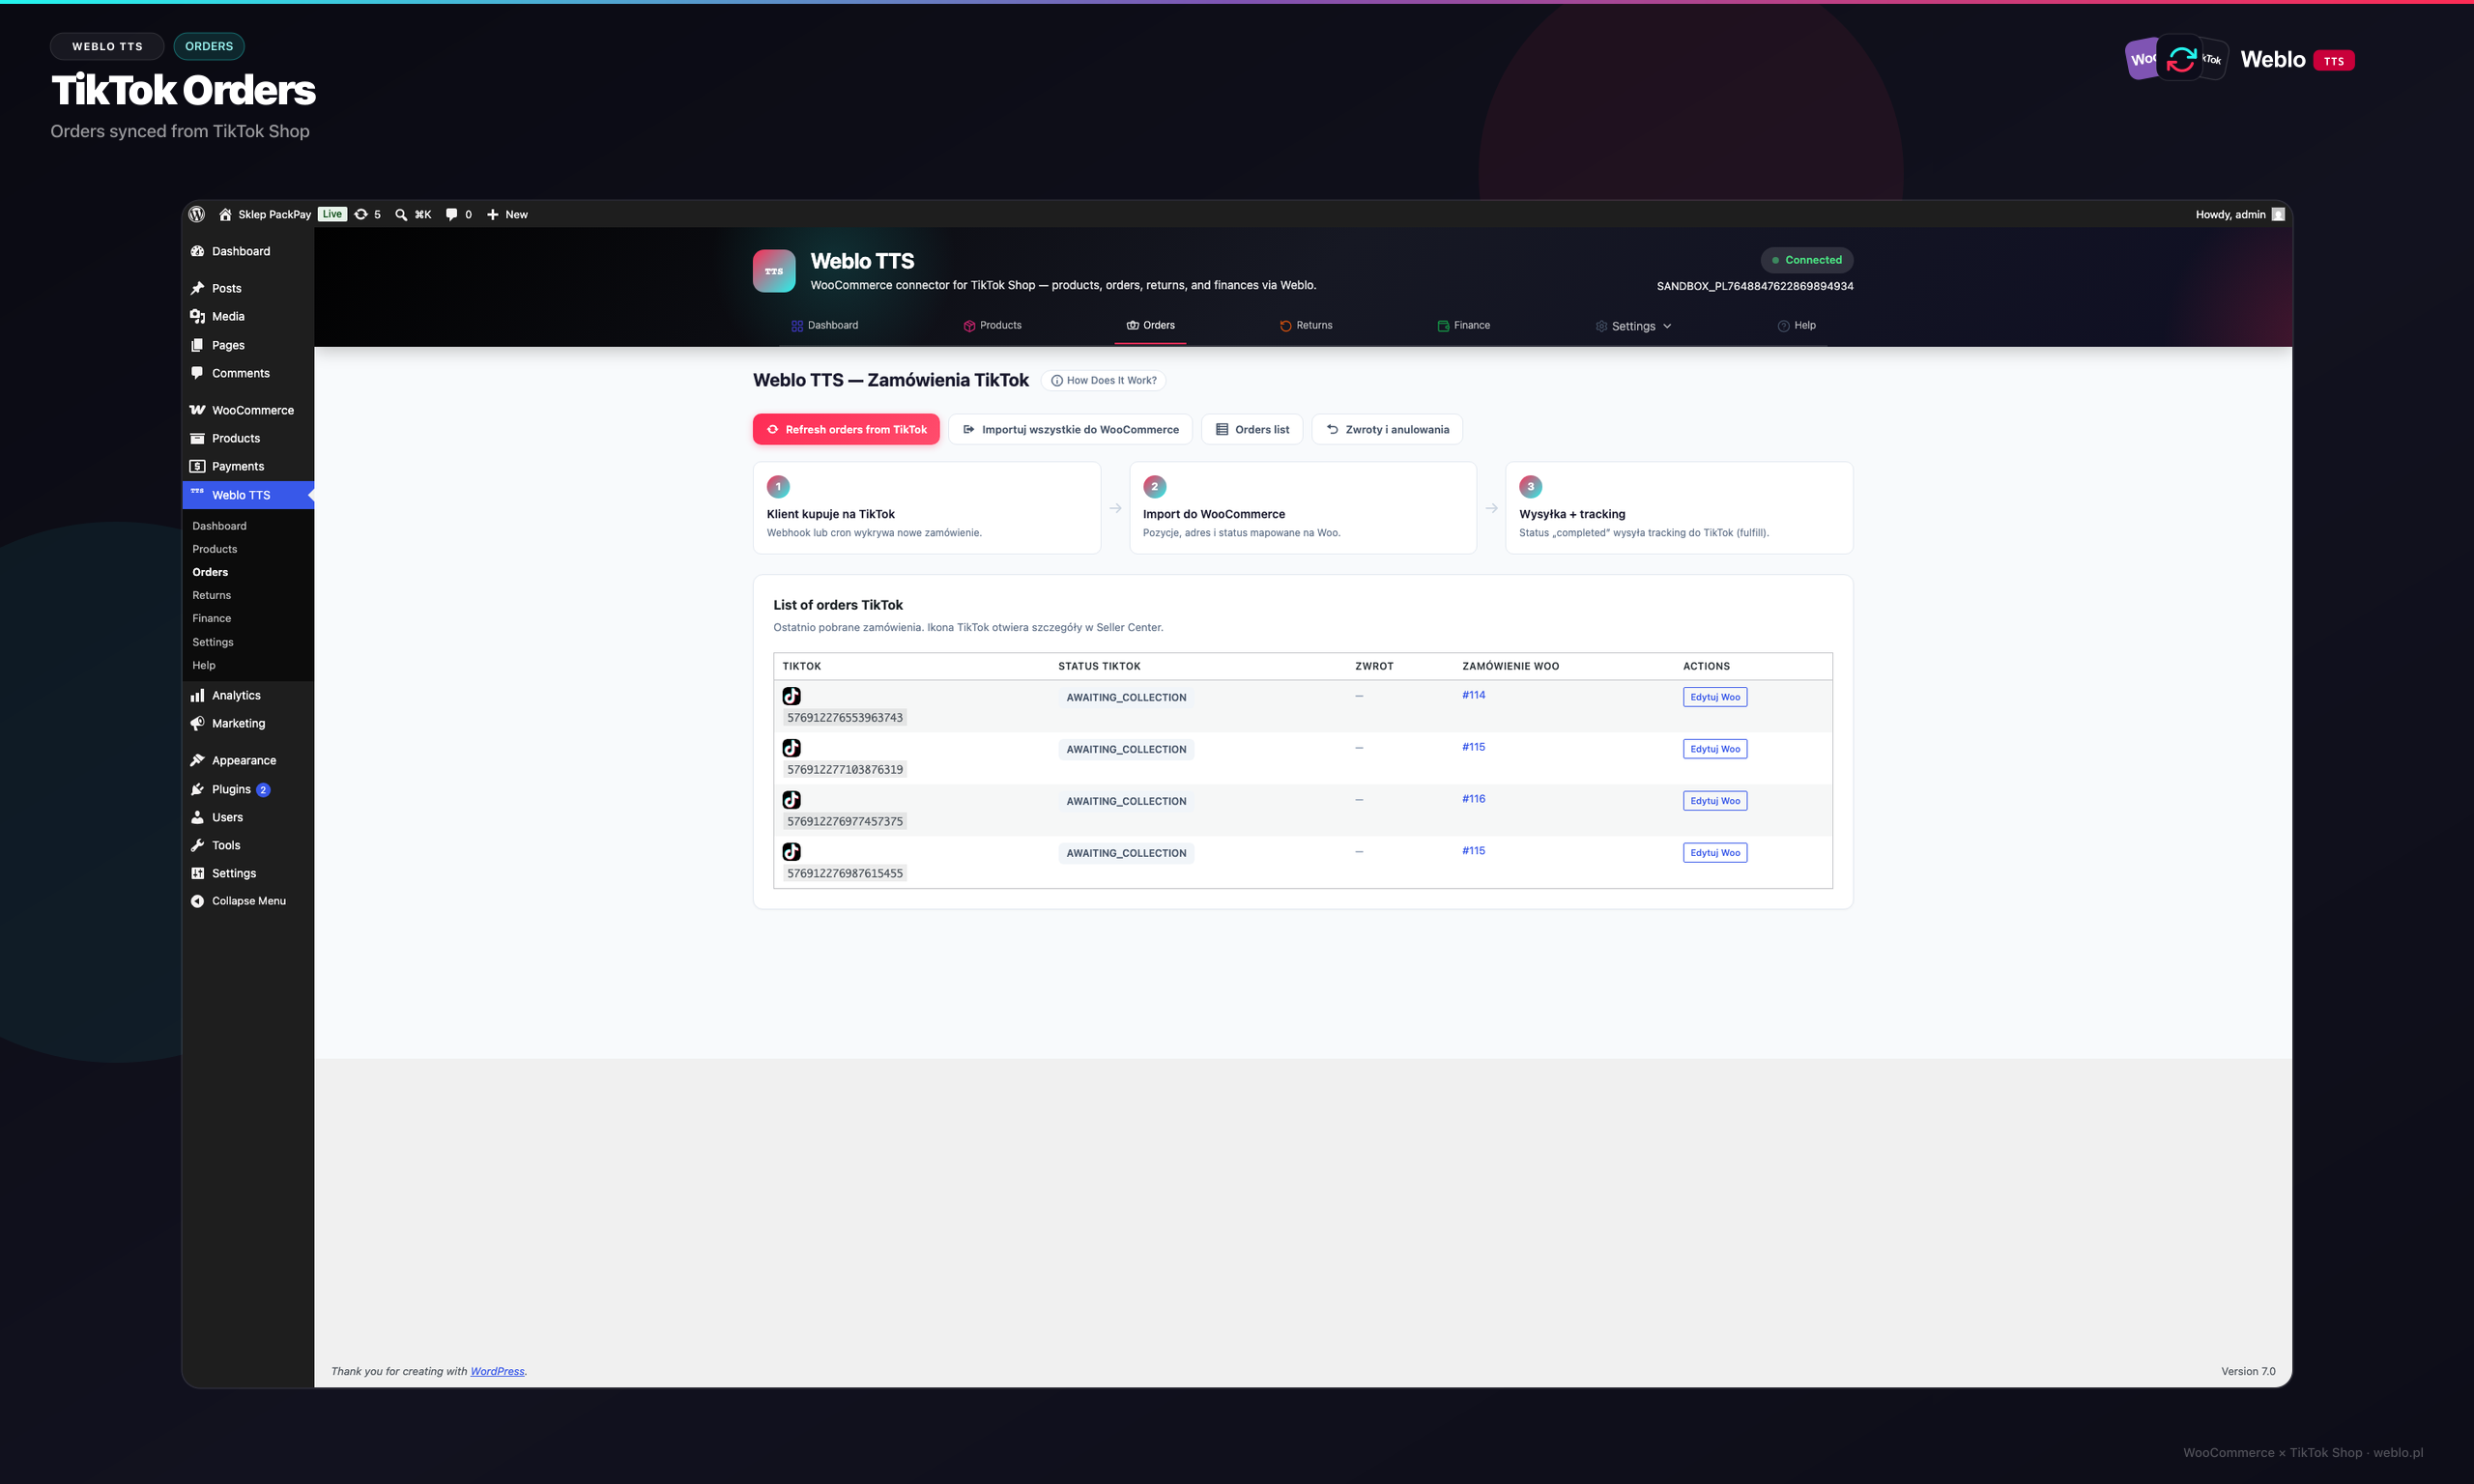Click the WooCommerce logo icon in sidebar

coord(197,410)
